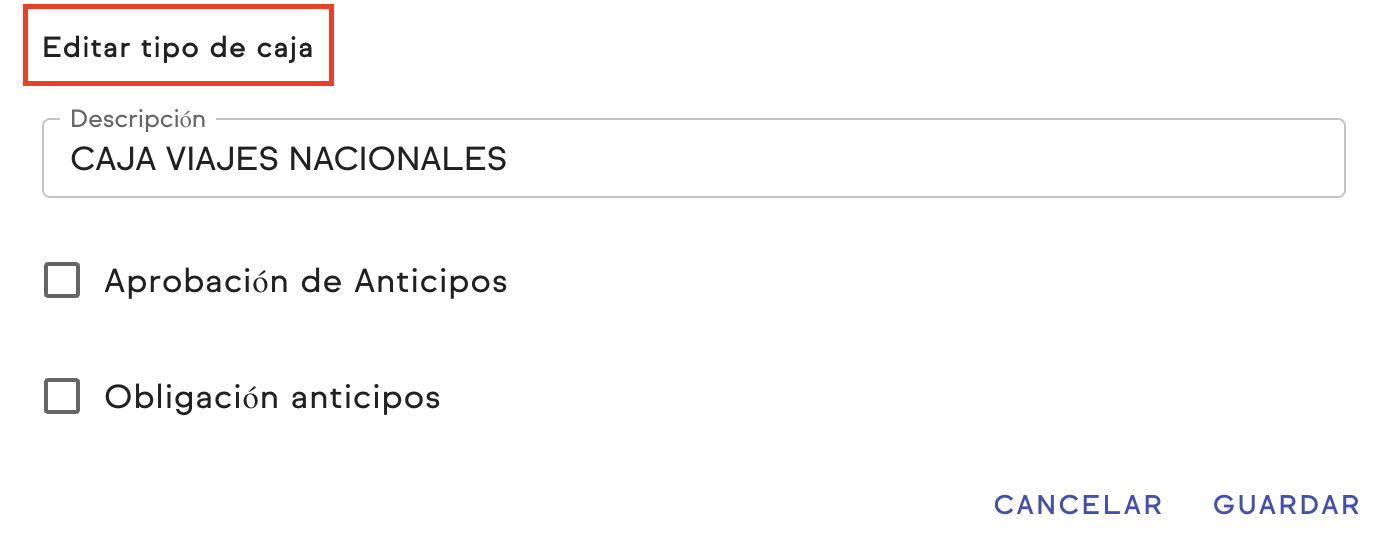Click the word "Aprobación" in checkbox label
This screenshot has width=1388, height=548.
[196, 281]
